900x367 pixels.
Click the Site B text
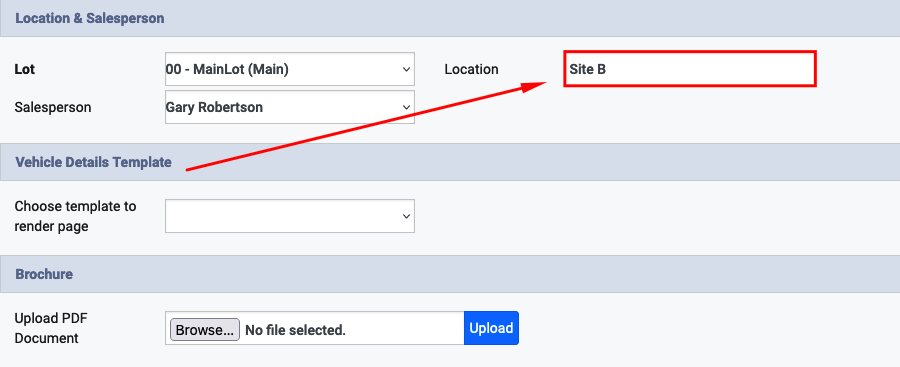pos(587,69)
